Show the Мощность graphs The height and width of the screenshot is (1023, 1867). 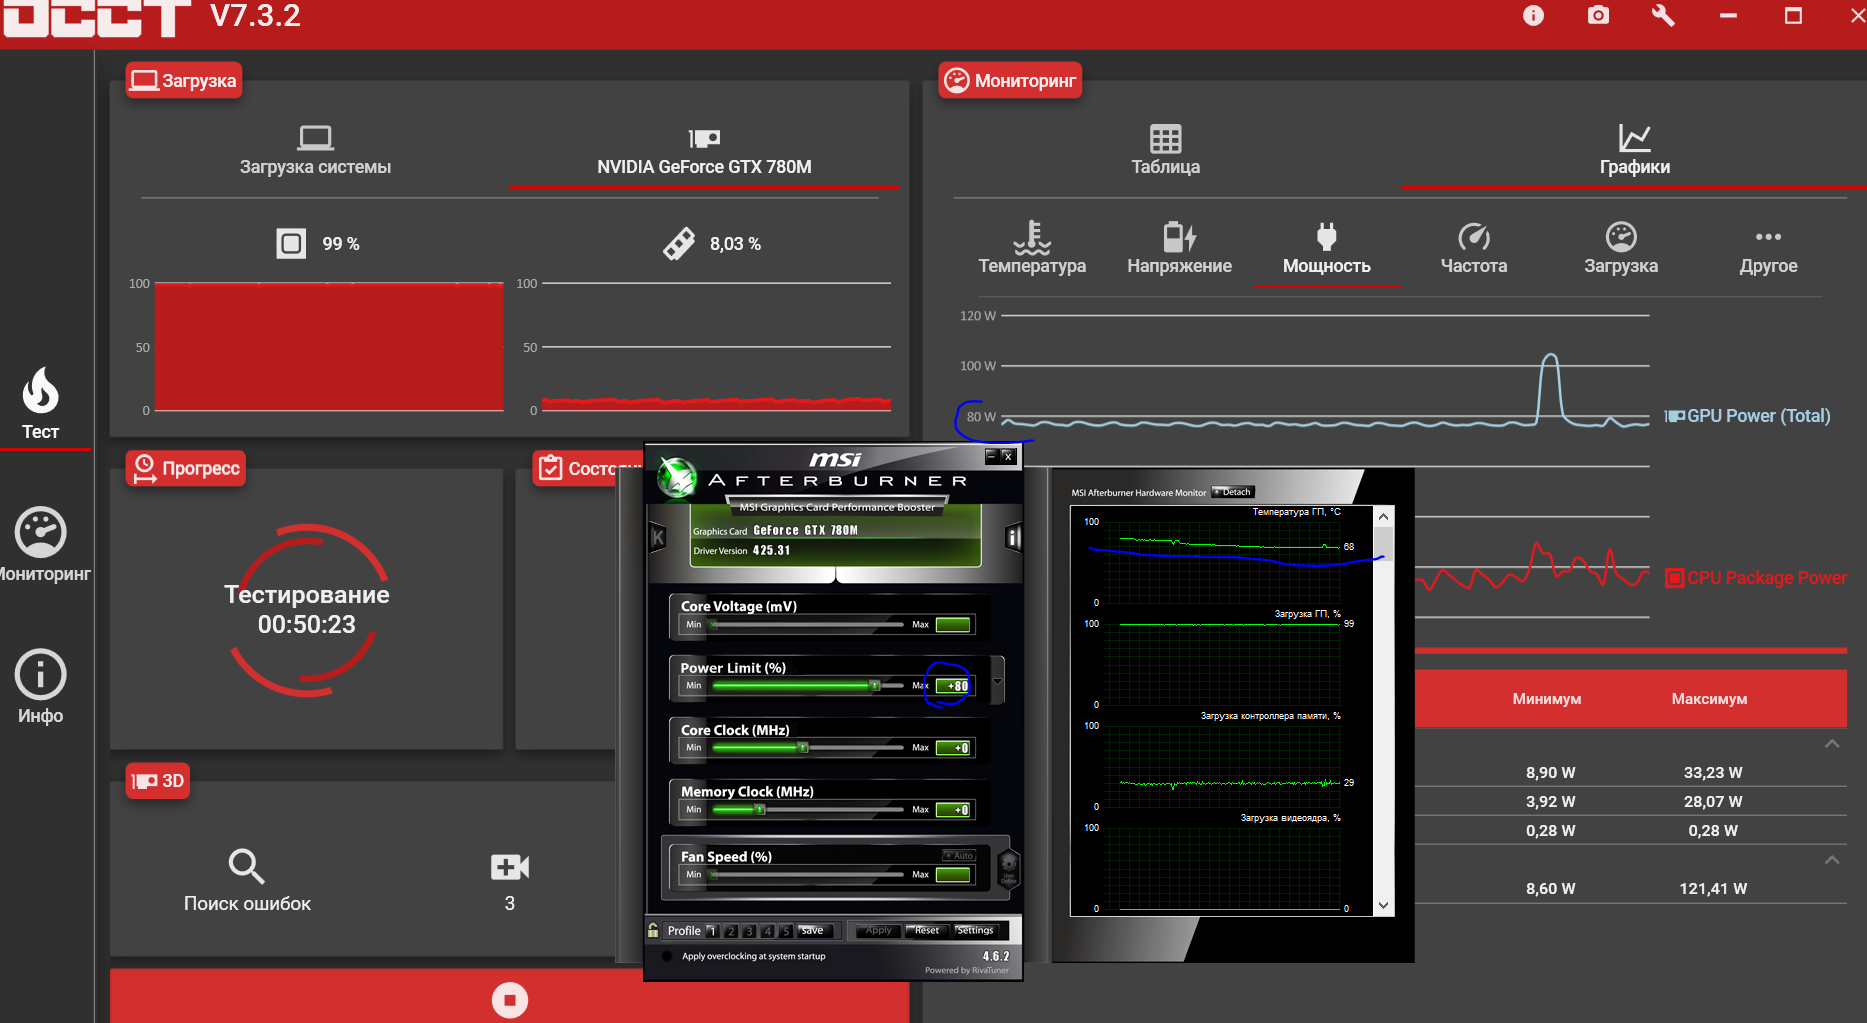click(x=1326, y=249)
